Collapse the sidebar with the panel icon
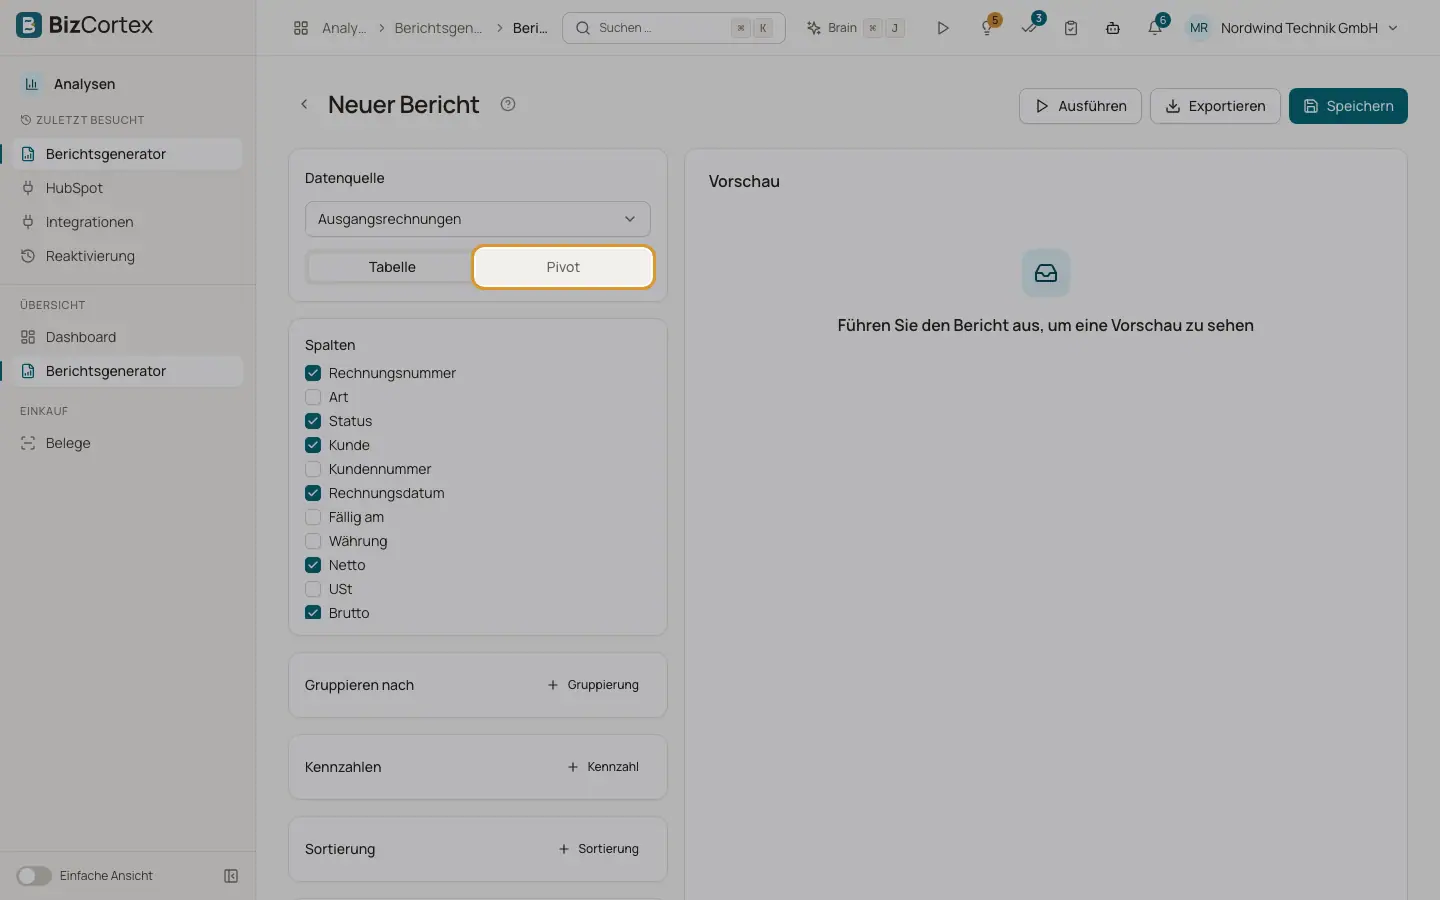 231,876
